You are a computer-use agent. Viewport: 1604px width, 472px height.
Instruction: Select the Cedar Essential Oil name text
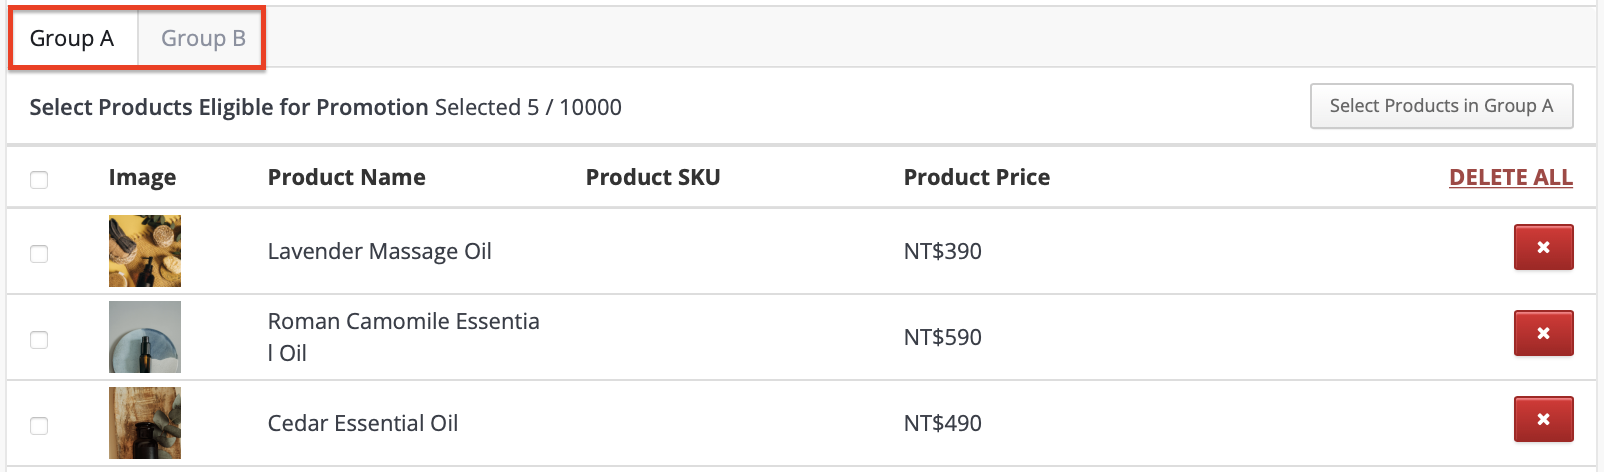point(362,423)
